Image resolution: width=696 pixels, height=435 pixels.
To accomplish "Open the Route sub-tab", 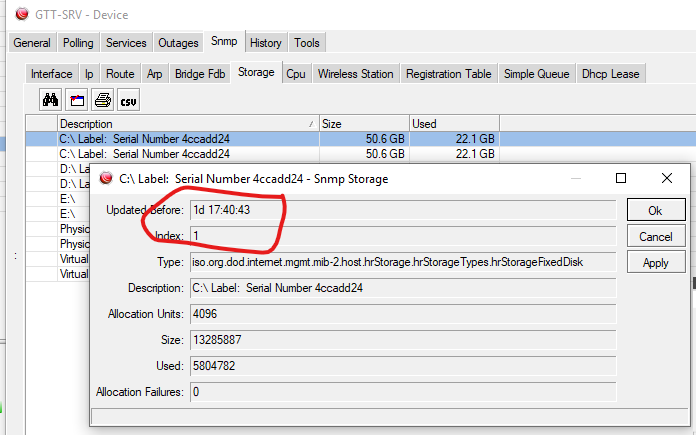I will click(x=120, y=74).
